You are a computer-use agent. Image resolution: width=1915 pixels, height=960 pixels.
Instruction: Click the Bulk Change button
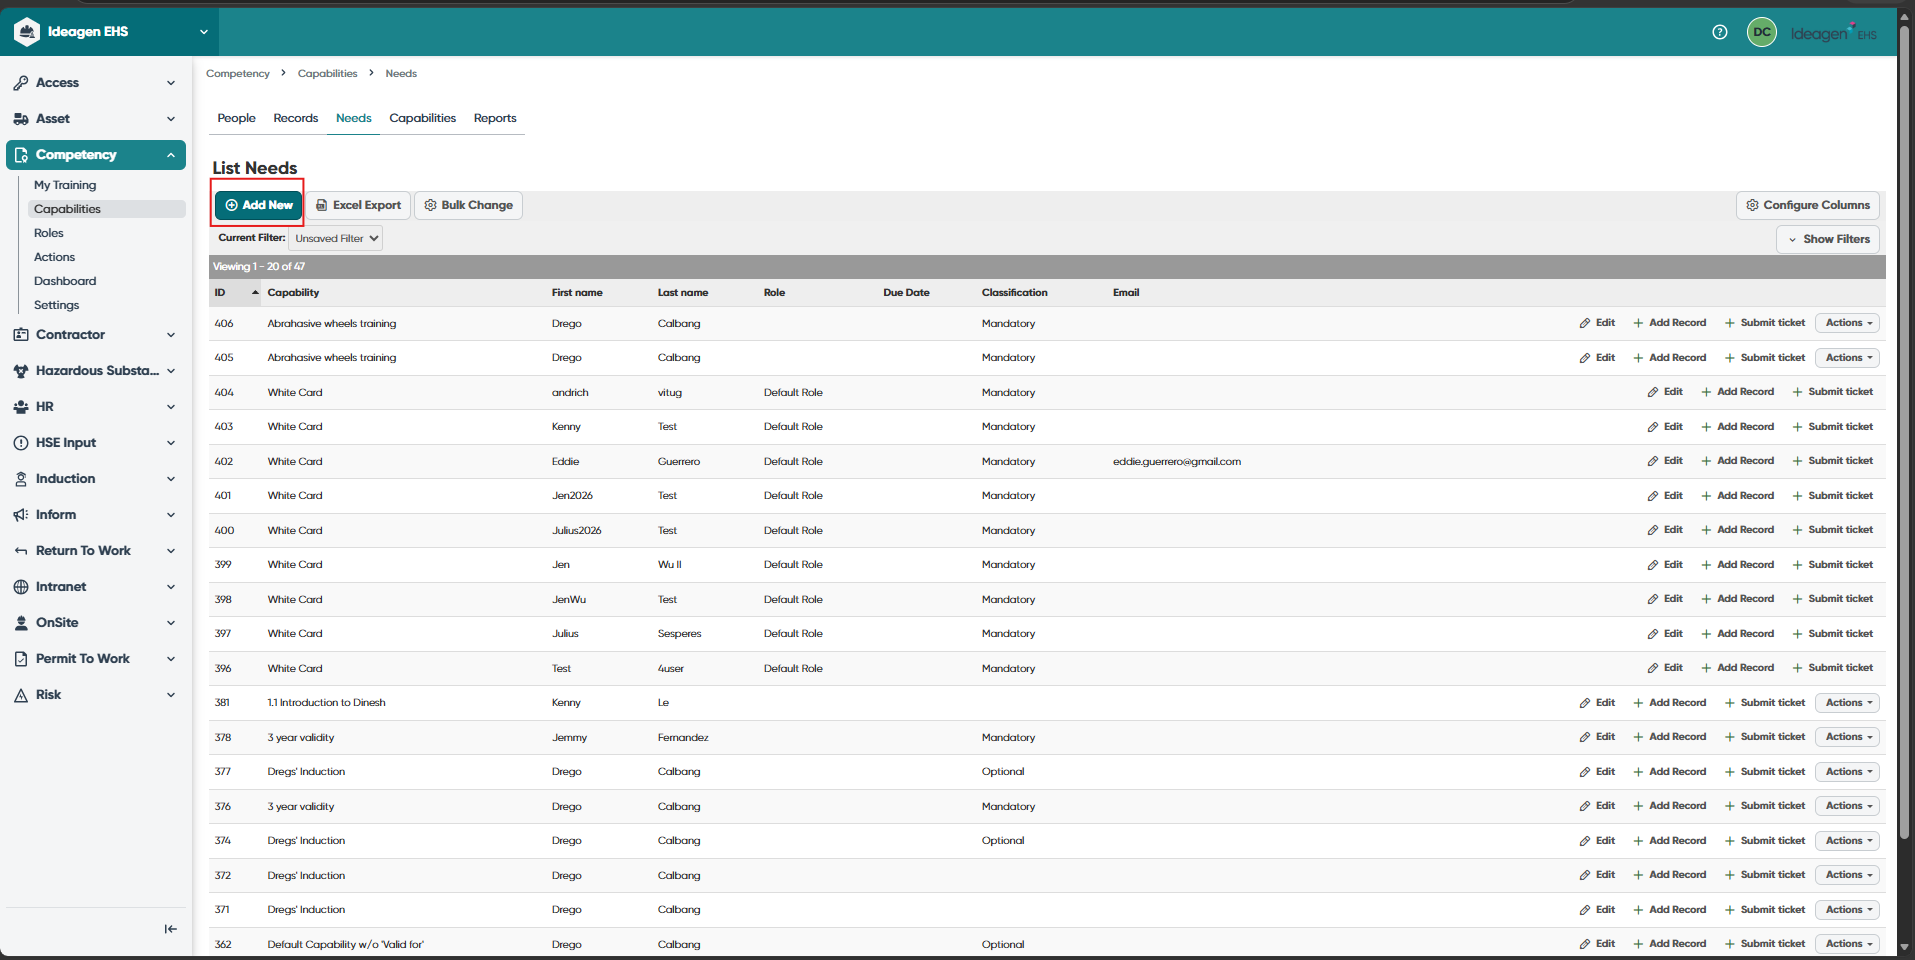pos(468,205)
